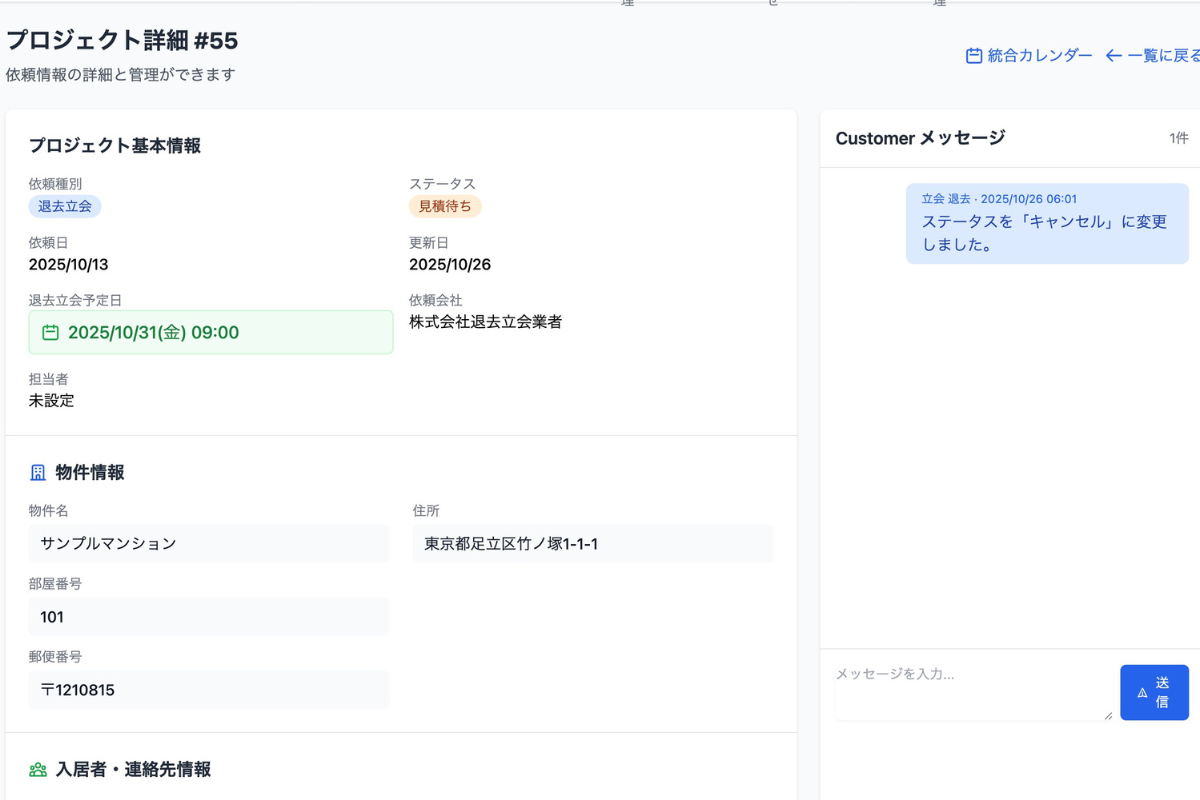
Task: Click the back arrow next to 一覧に戻る
Action: tap(1113, 56)
